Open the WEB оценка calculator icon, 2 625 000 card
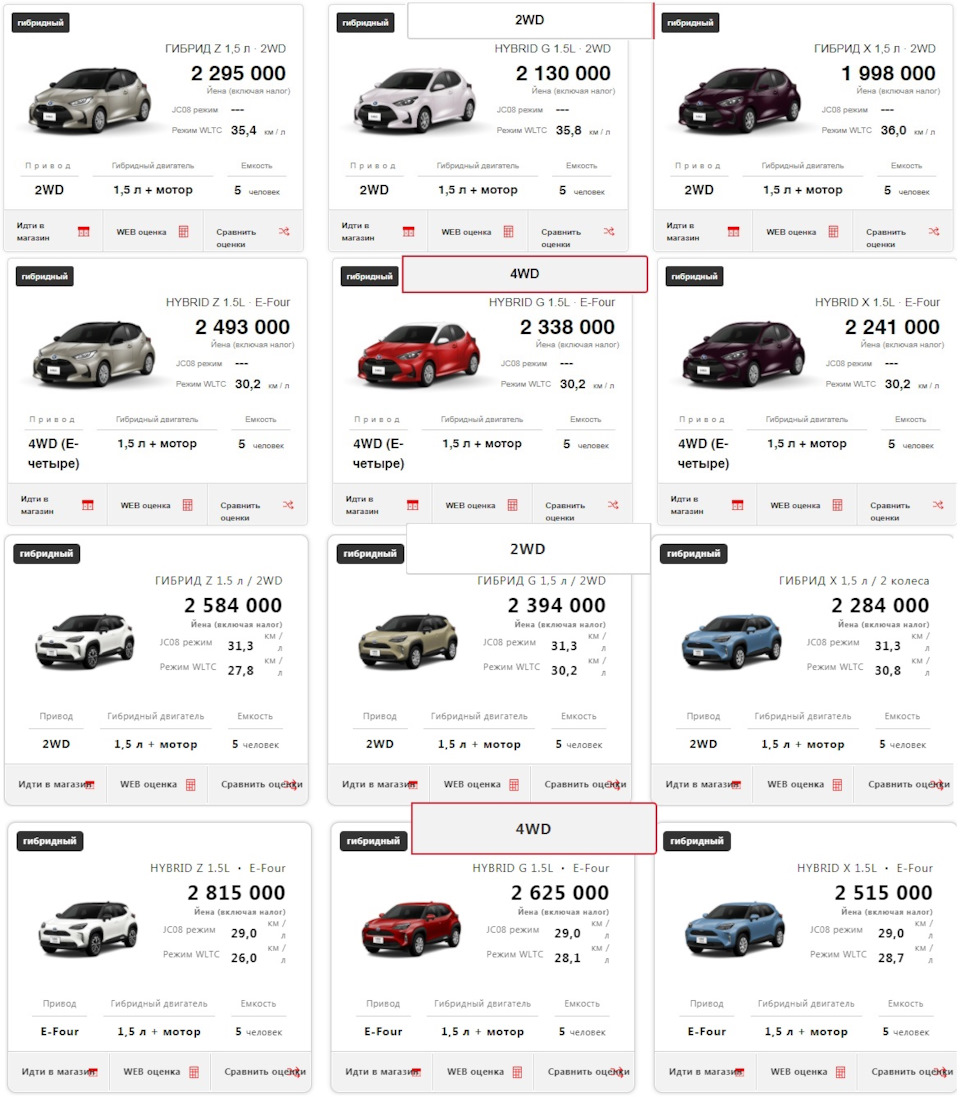 [518, 1073]
